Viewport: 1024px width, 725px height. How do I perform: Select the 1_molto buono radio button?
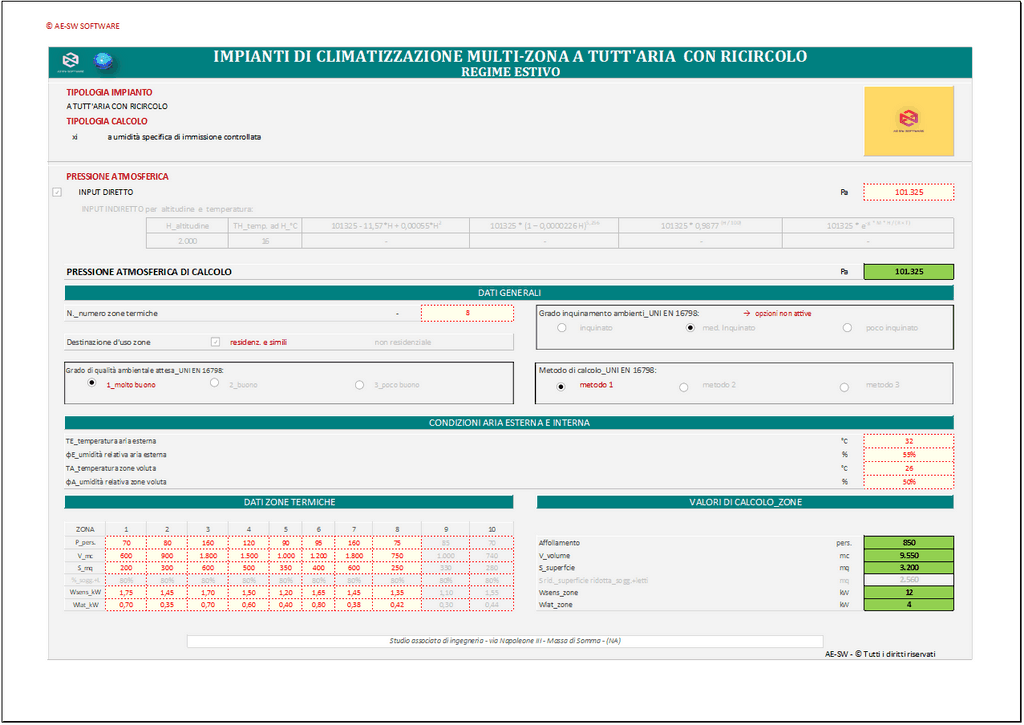pyautogui.click(x=93, y=383)
